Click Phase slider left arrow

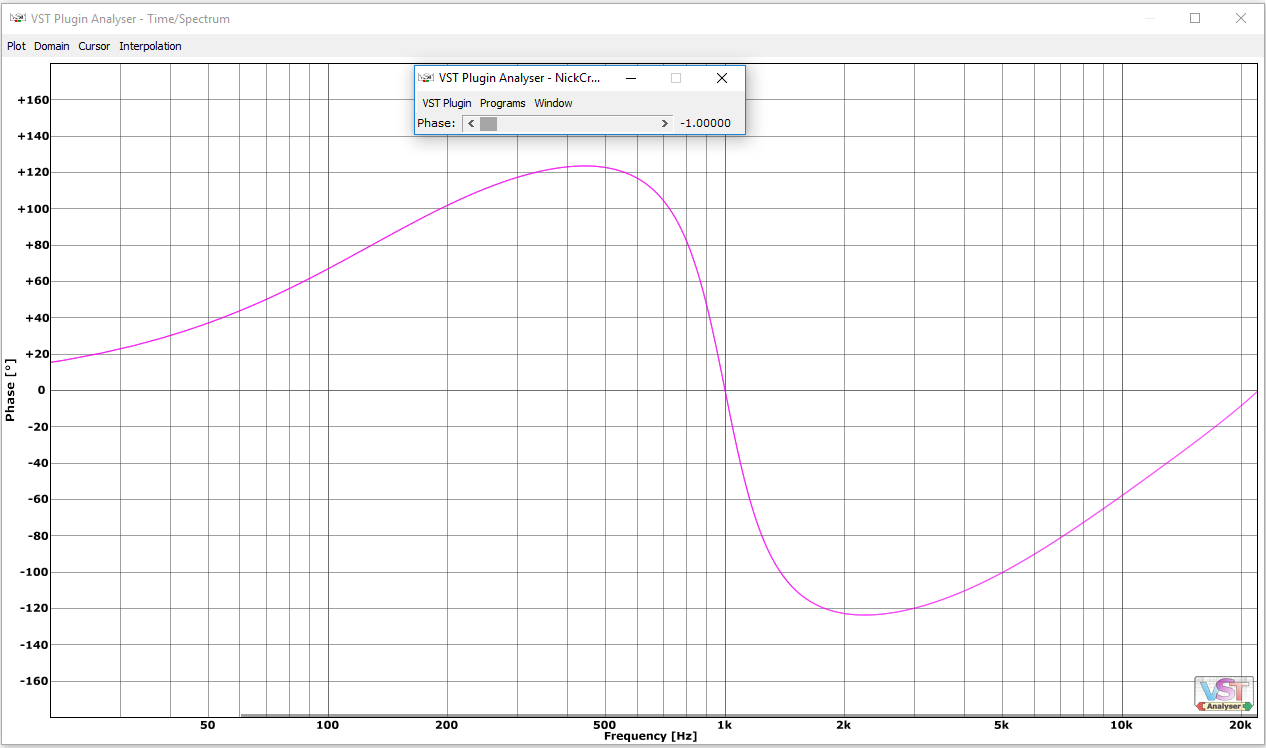471,123
